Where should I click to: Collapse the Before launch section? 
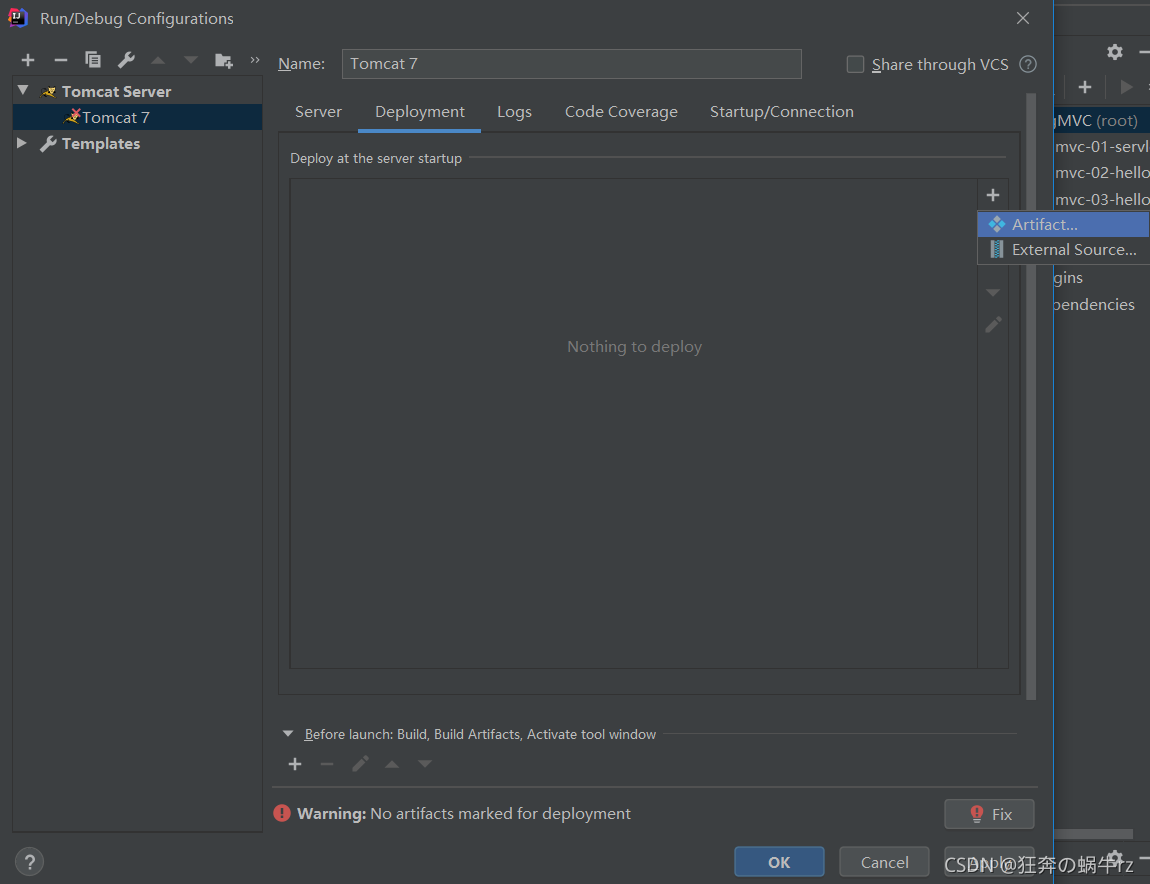(288, 734)
